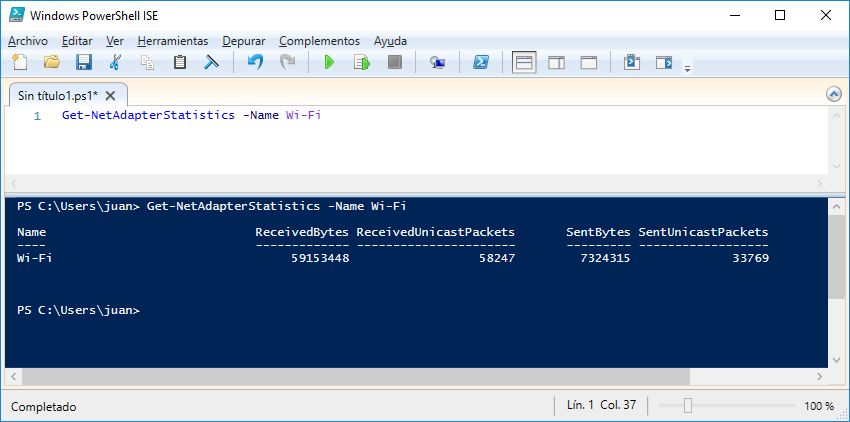
Task: Click the PowerShell ISE title bar icon
Action: pos(16,15)
